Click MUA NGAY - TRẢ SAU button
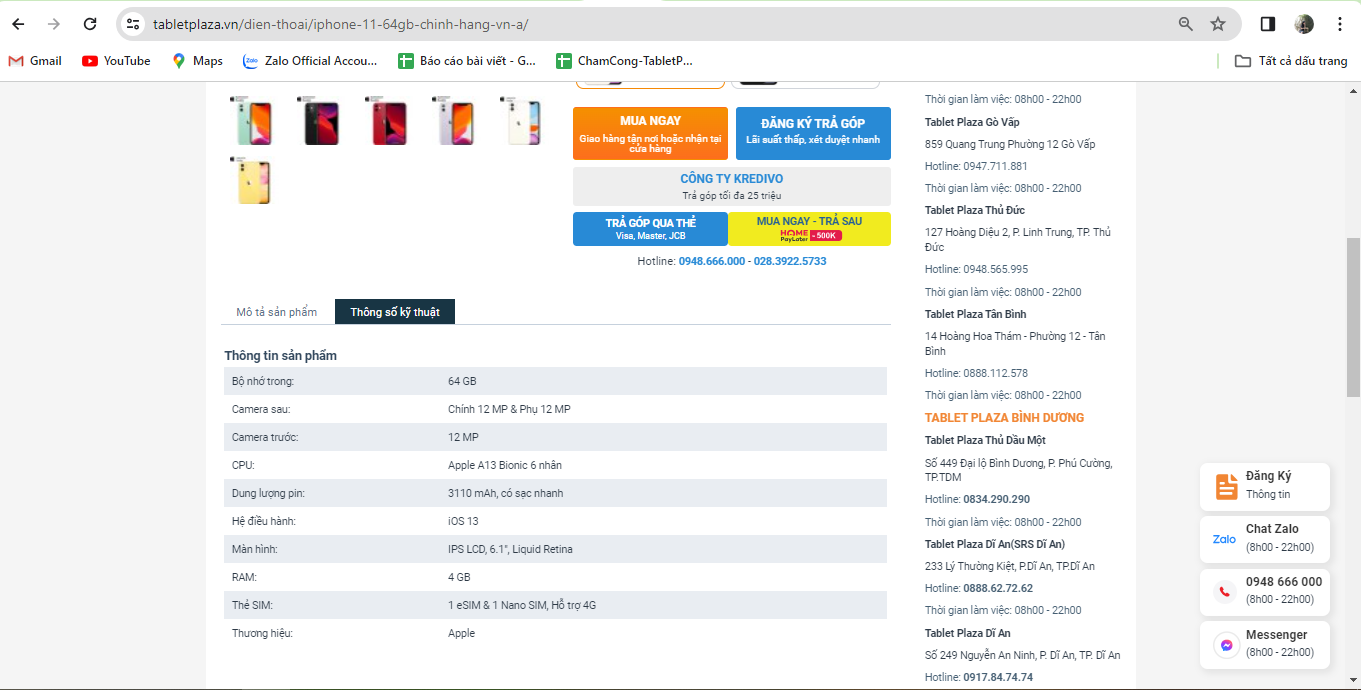Image resolution: width=1361 pixels, height=690 pixels. (x=809, y=229)
